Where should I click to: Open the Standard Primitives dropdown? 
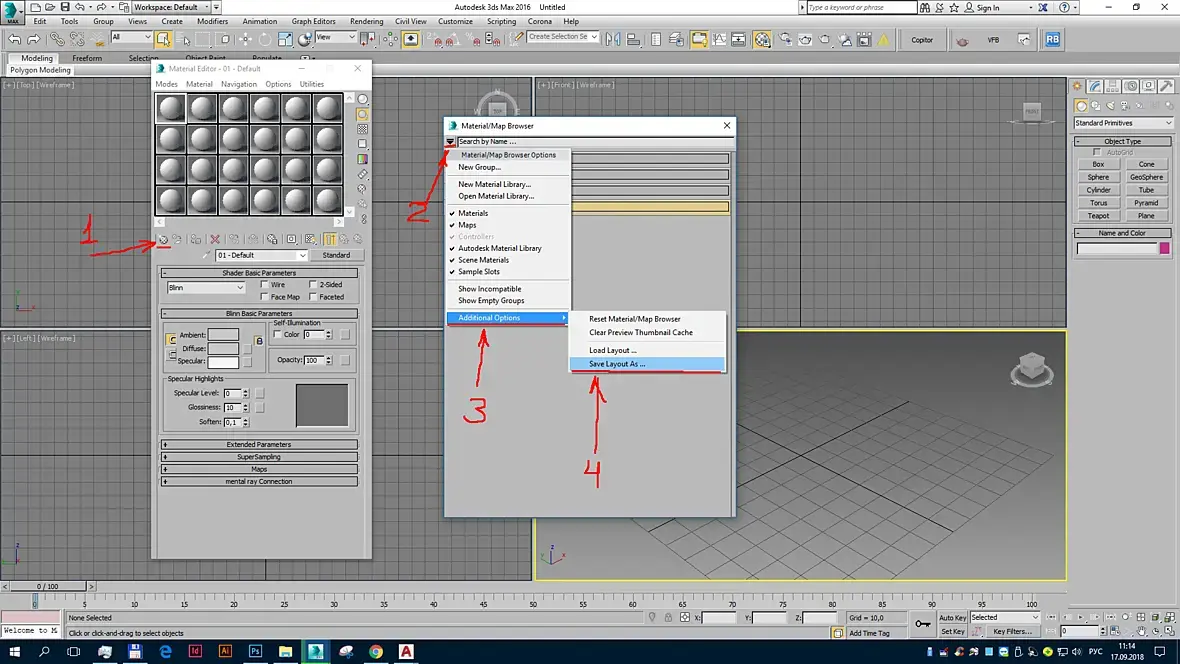tap(1123, 123)
